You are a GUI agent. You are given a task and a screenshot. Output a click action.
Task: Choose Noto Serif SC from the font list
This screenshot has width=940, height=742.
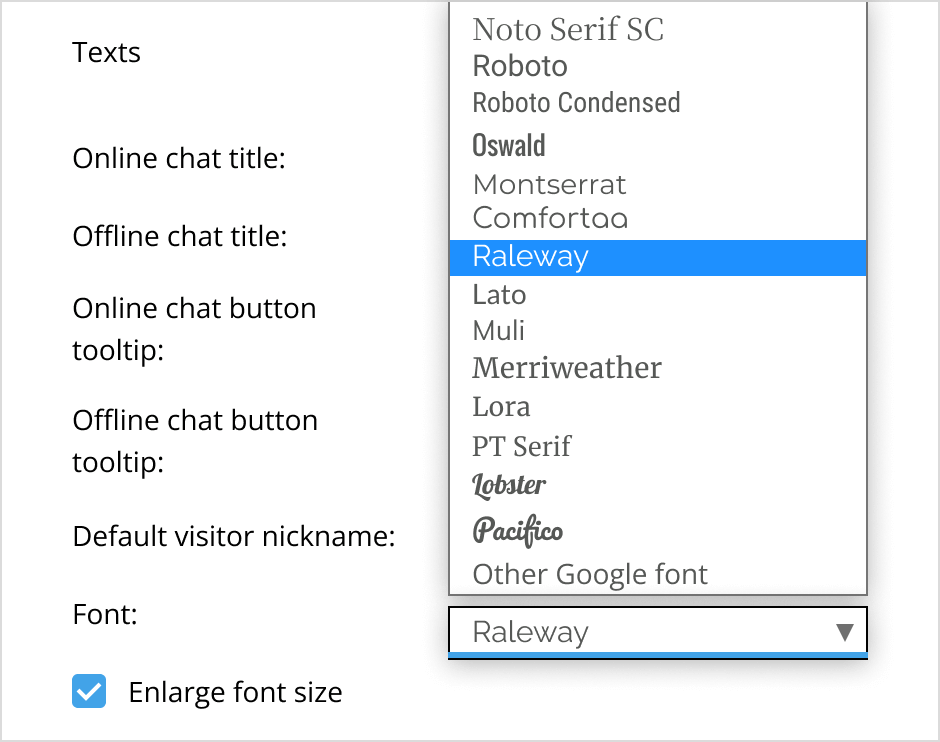tap(566, 29)
